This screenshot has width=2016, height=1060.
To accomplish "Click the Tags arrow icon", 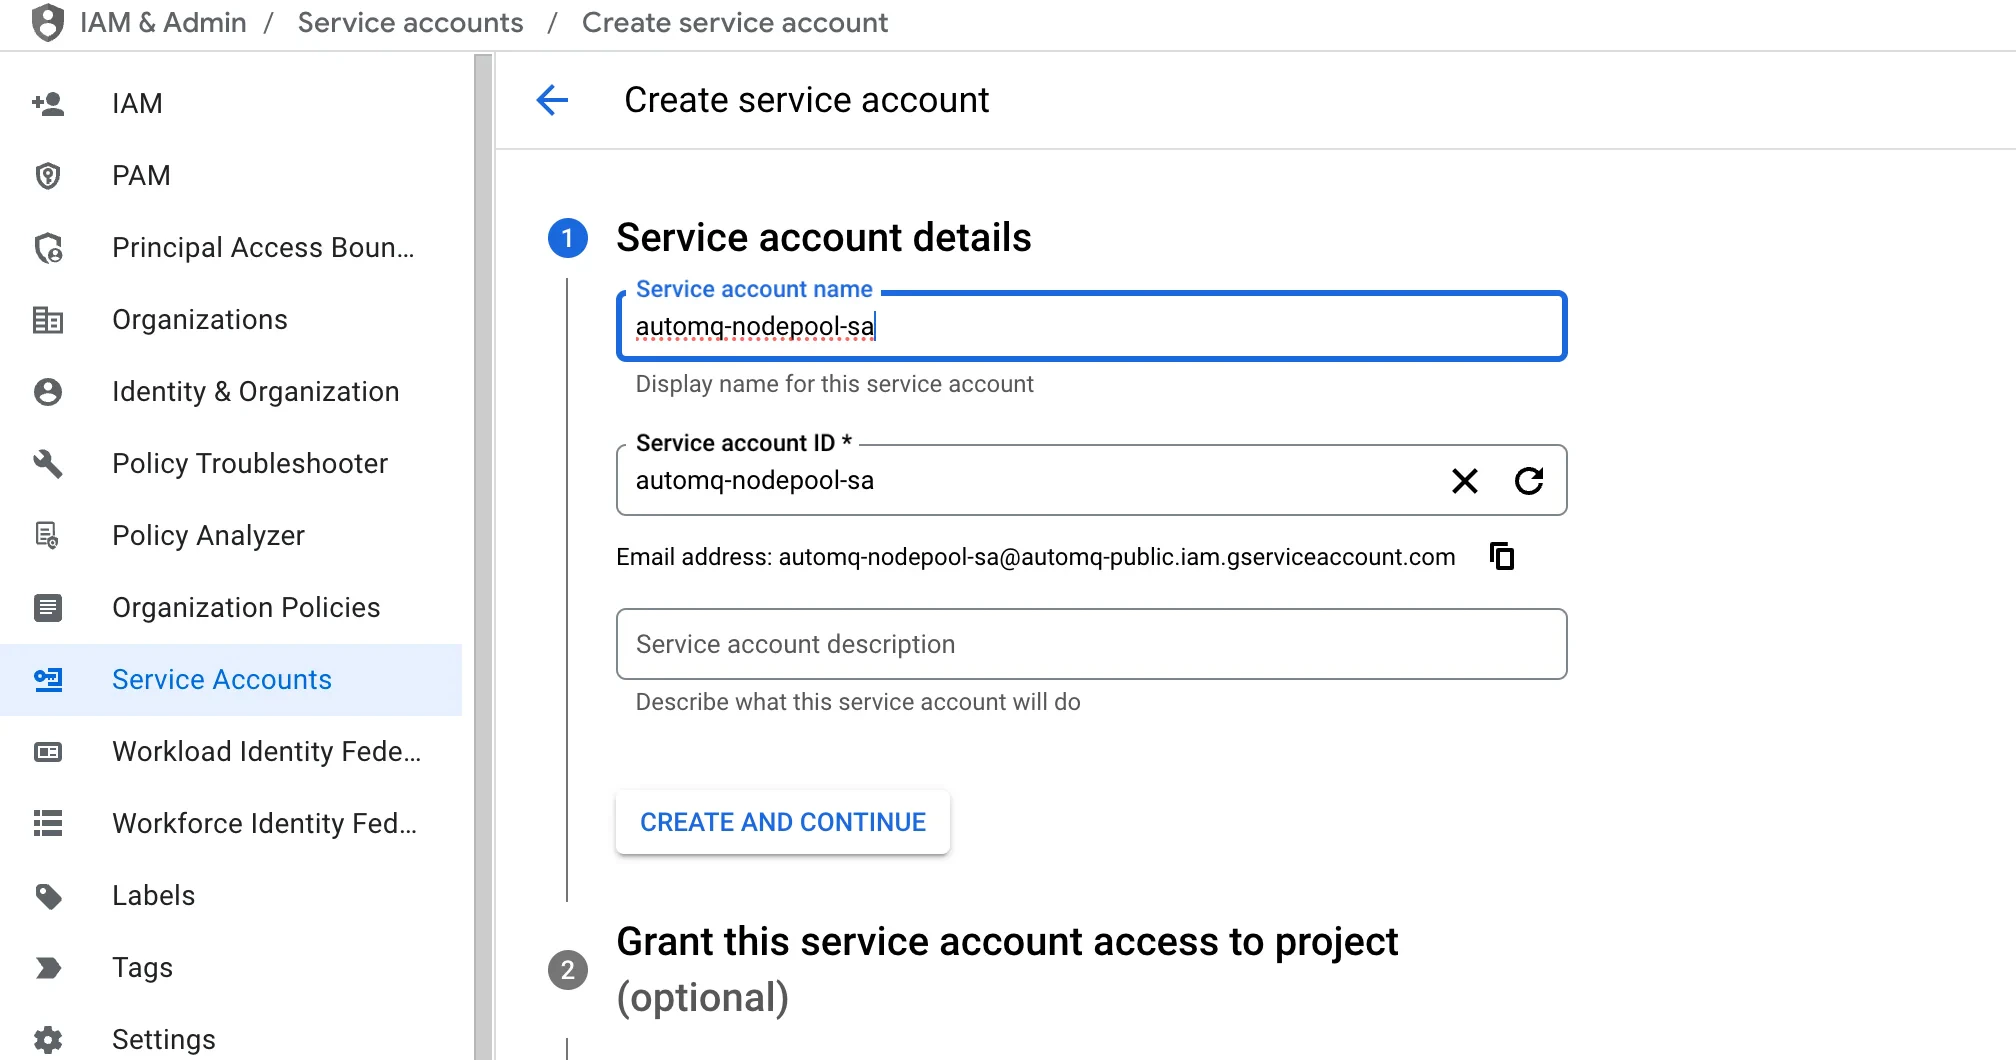I will coord(48,967).
